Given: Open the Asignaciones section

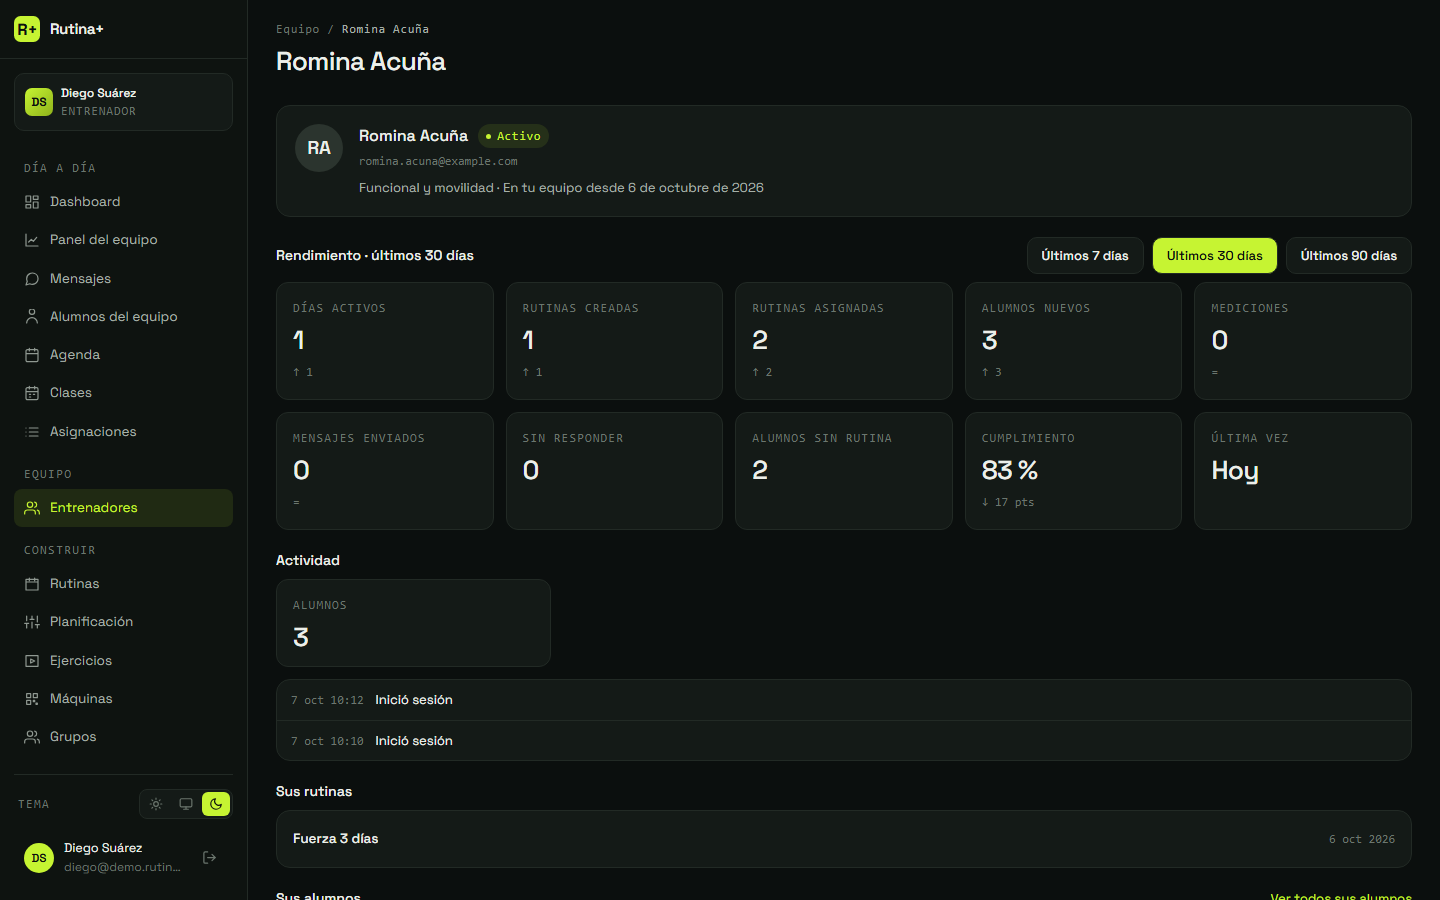Looking at the screenshot, I should (123, 432).
